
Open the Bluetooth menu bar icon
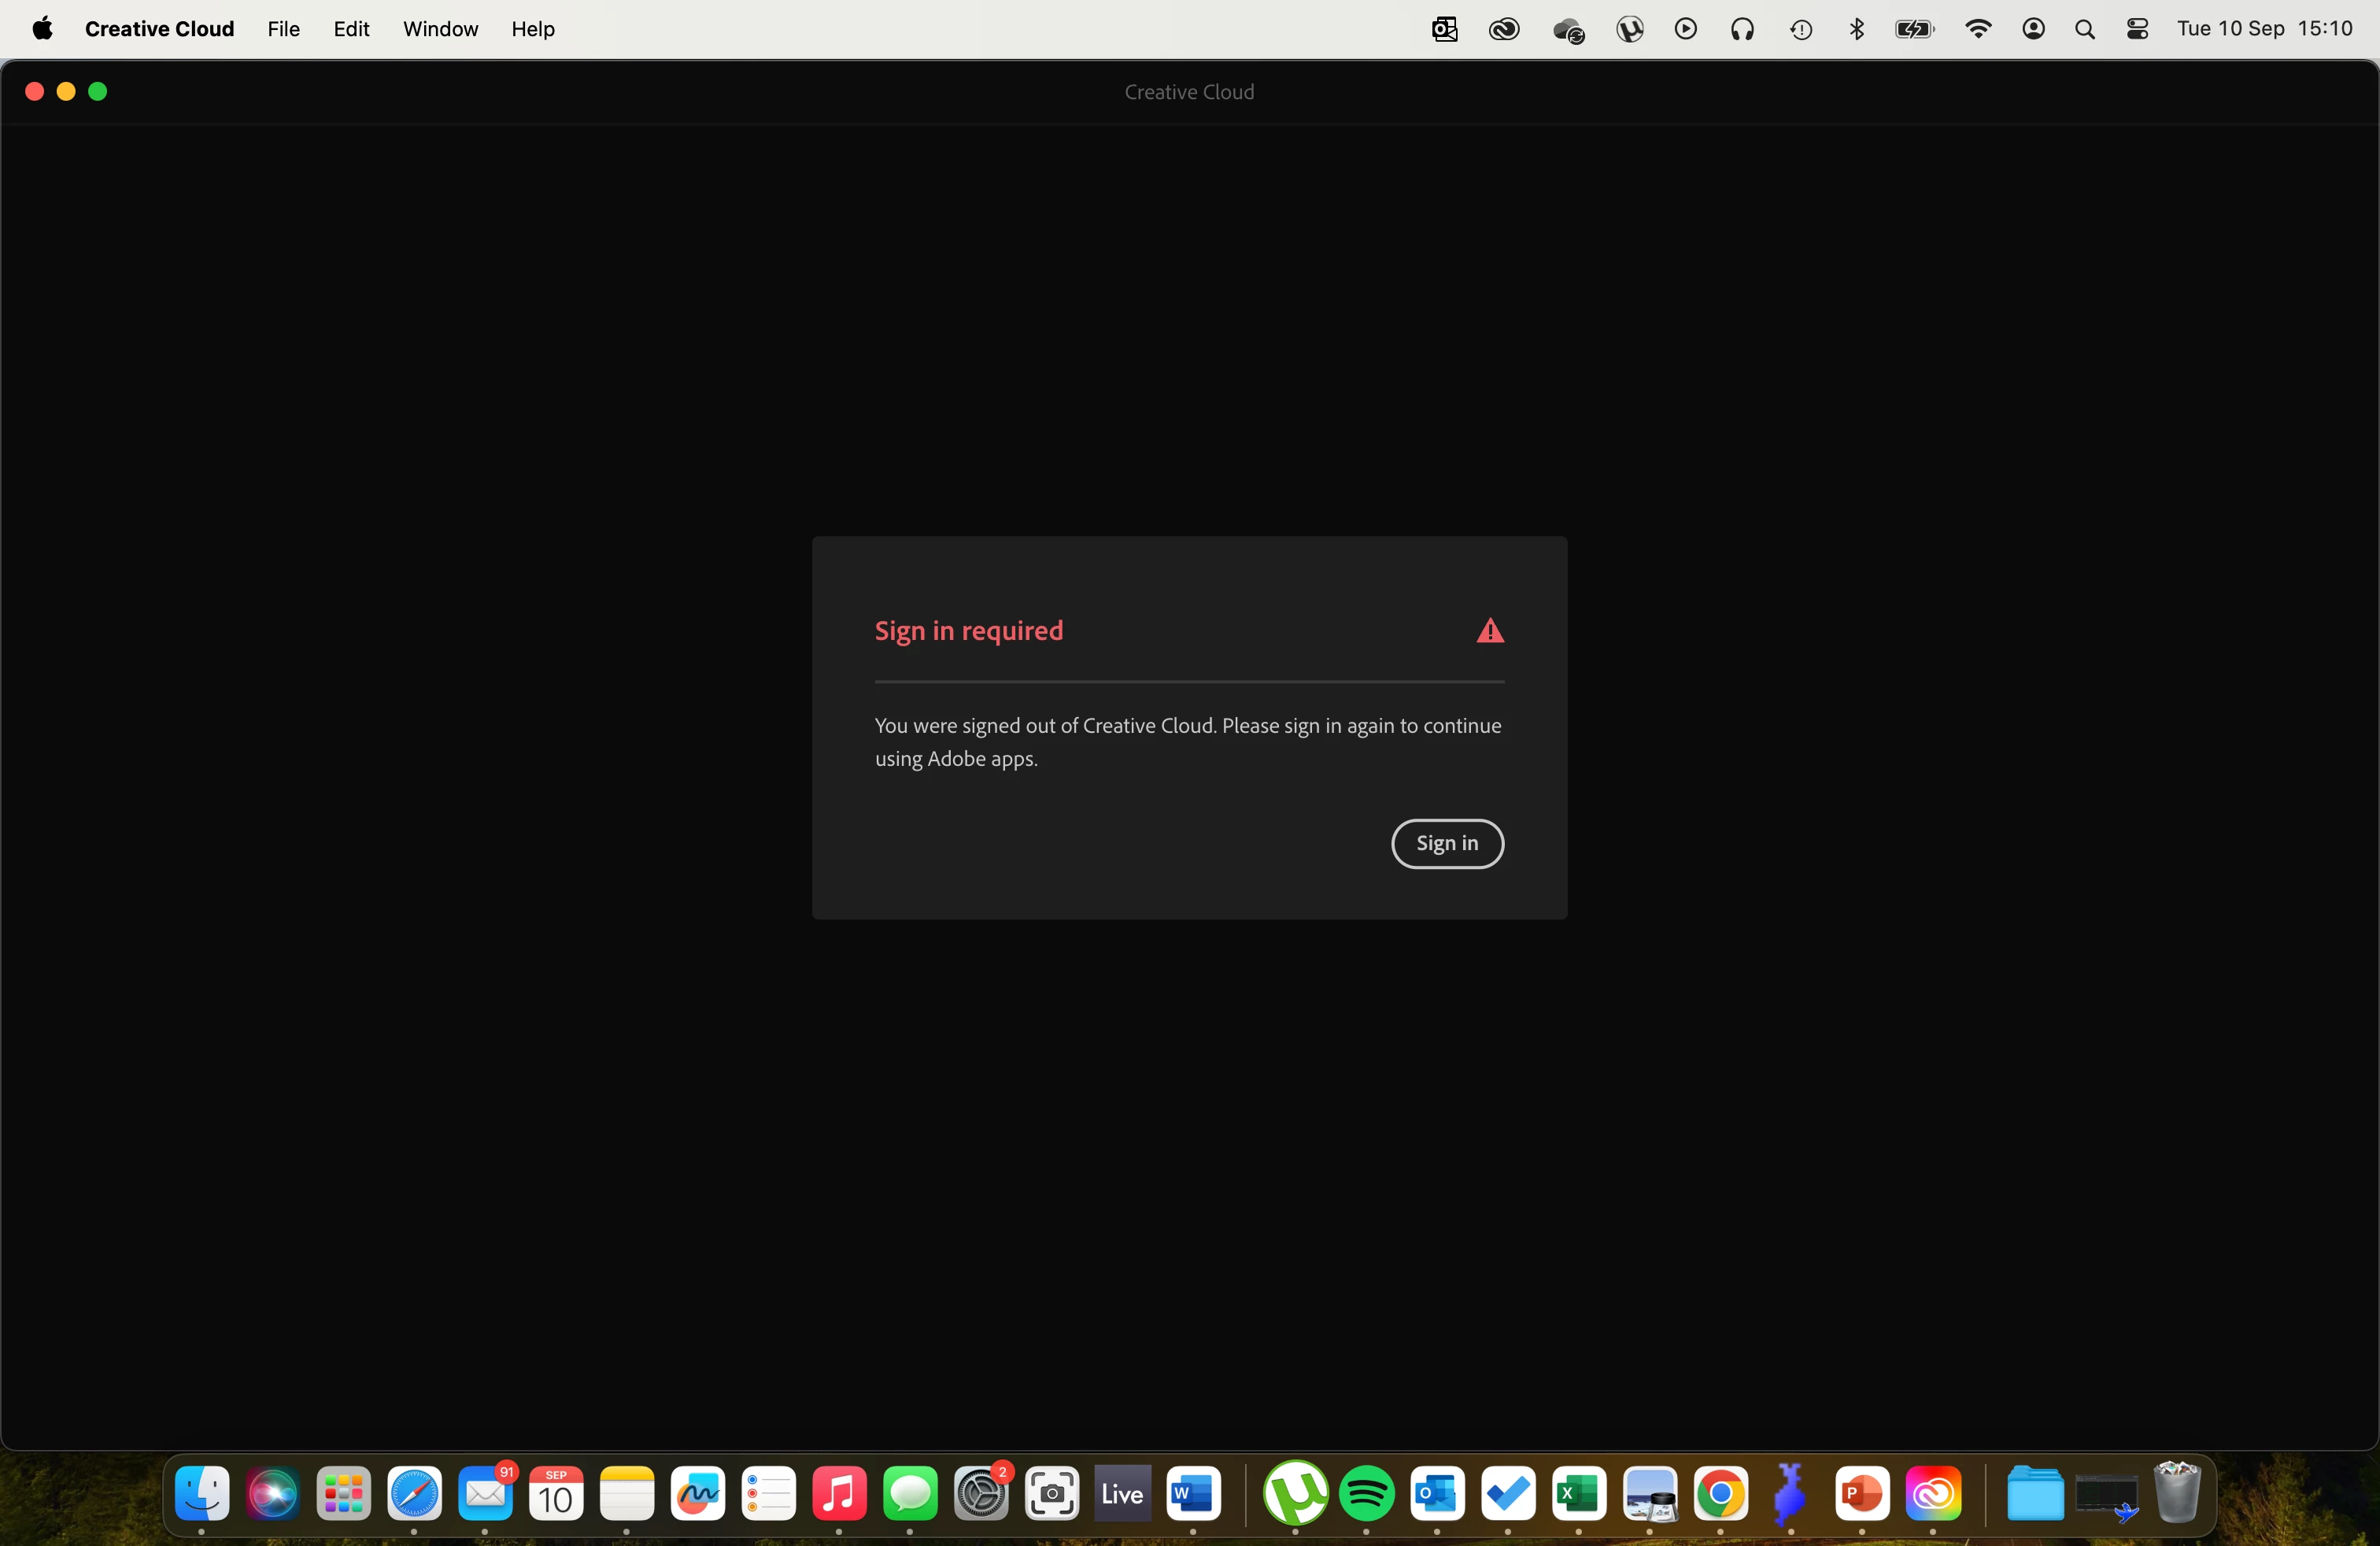tap(1856, 29)
